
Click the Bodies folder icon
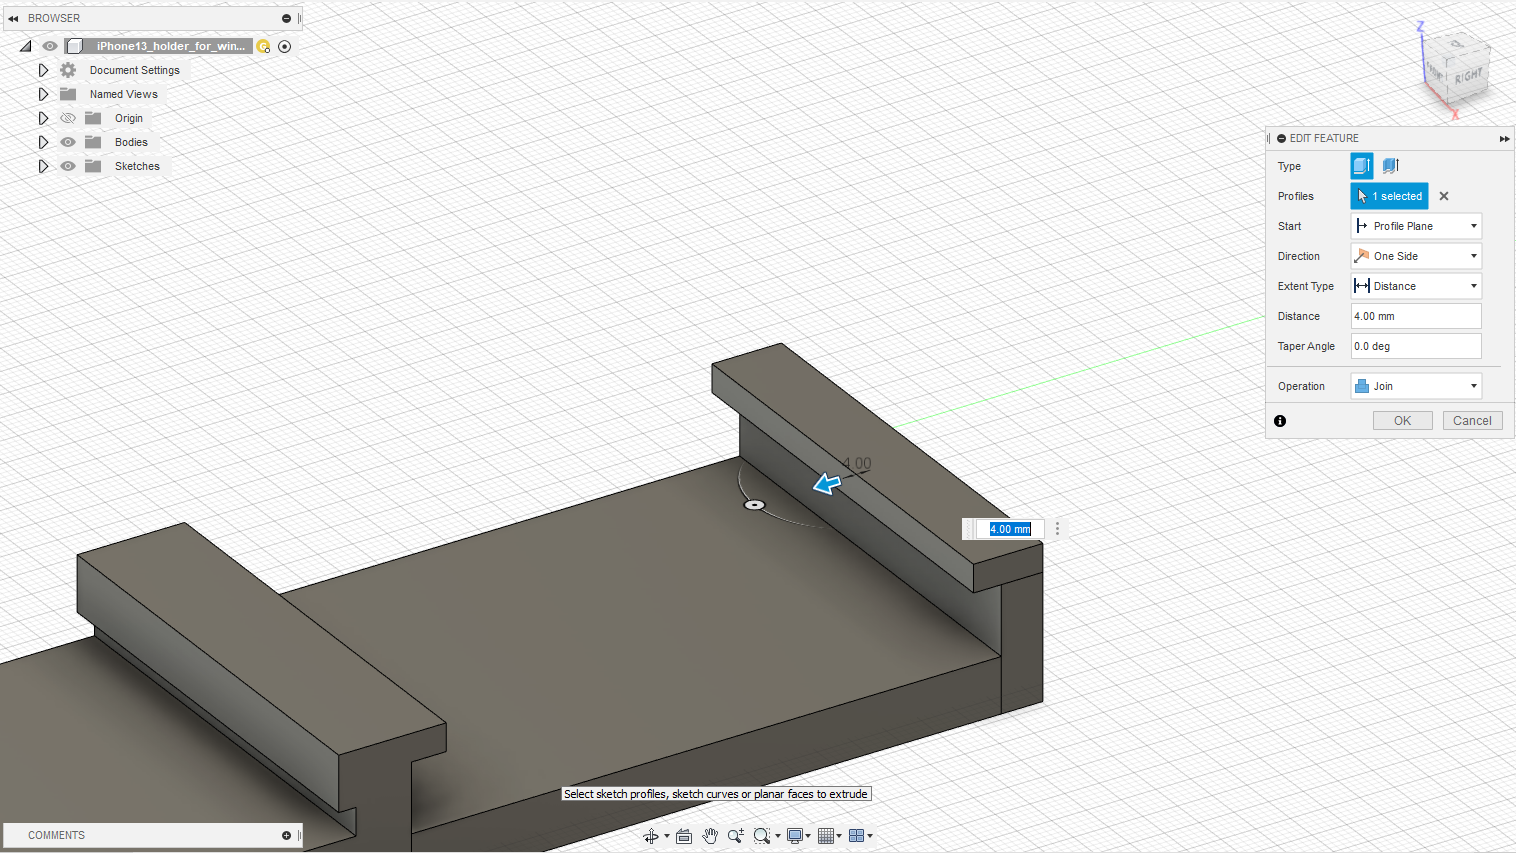[93, 142]
